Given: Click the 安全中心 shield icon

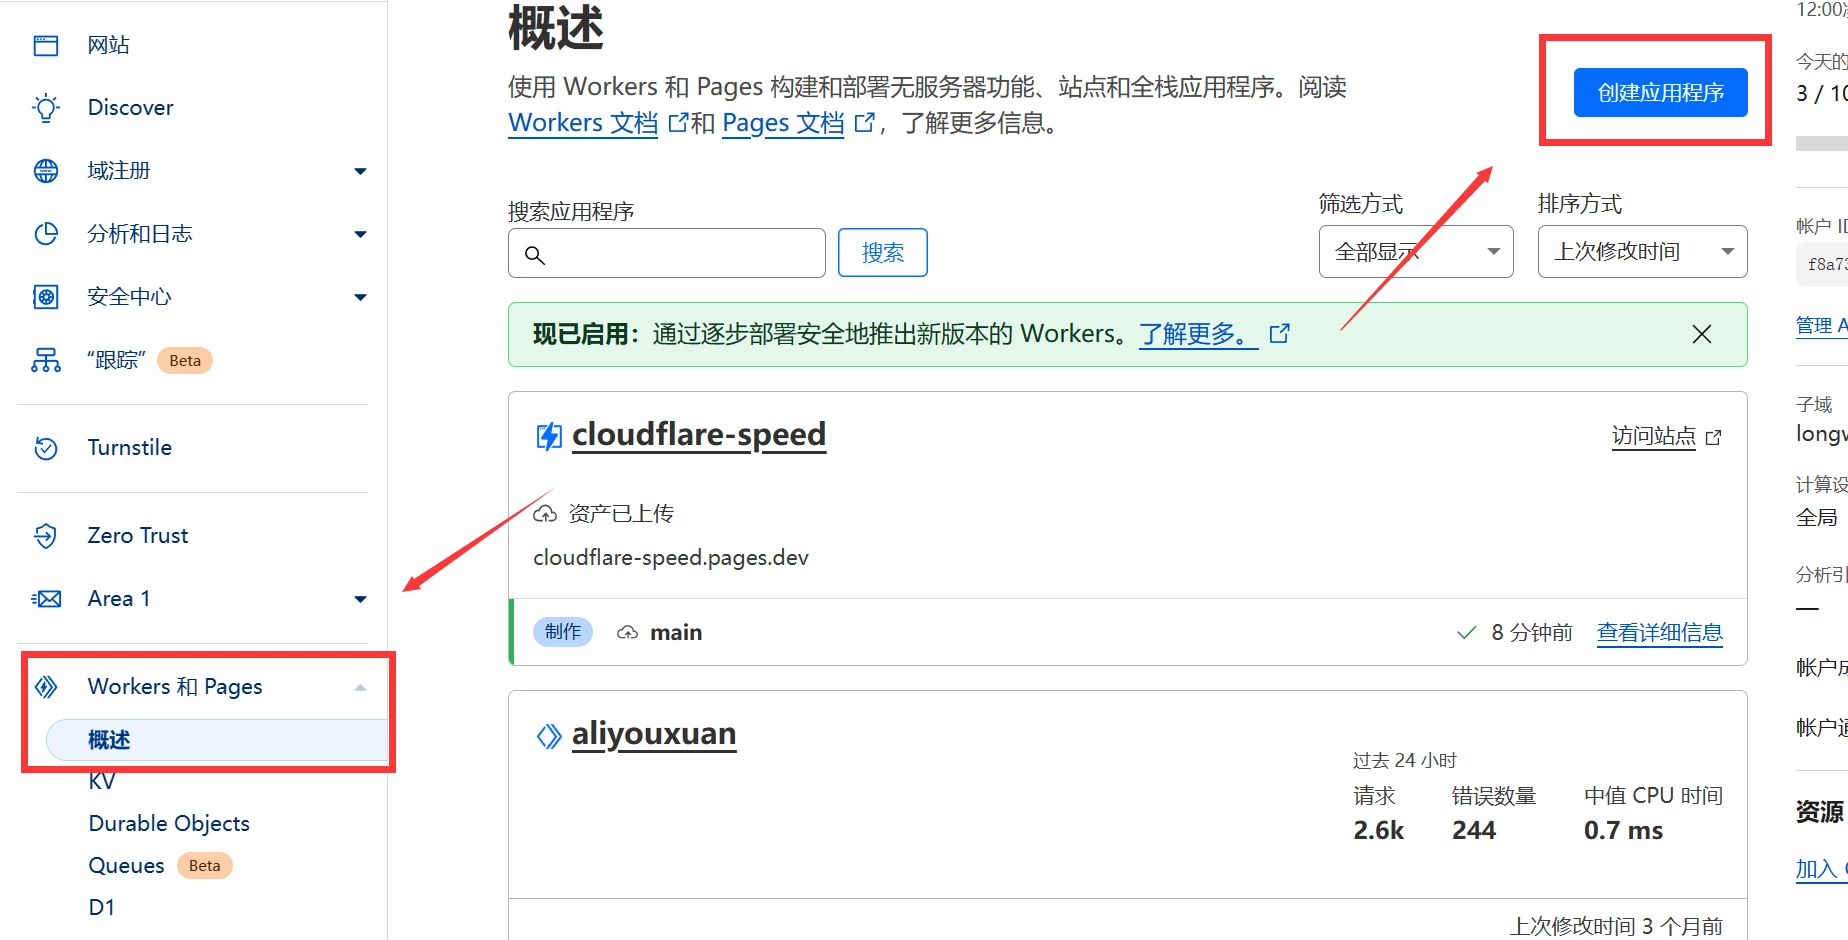Looking at the screenshot, I should (45, 296).
